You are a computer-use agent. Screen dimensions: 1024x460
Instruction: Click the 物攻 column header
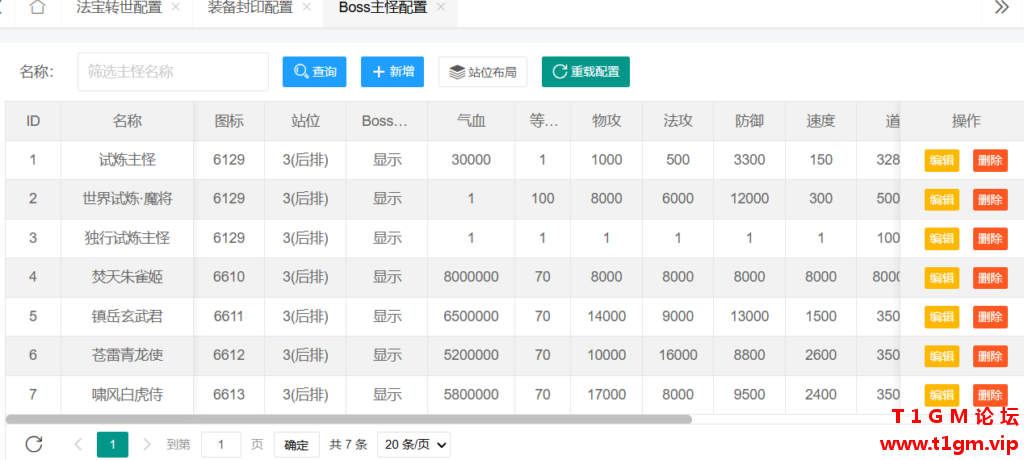[x=607, y=121]
